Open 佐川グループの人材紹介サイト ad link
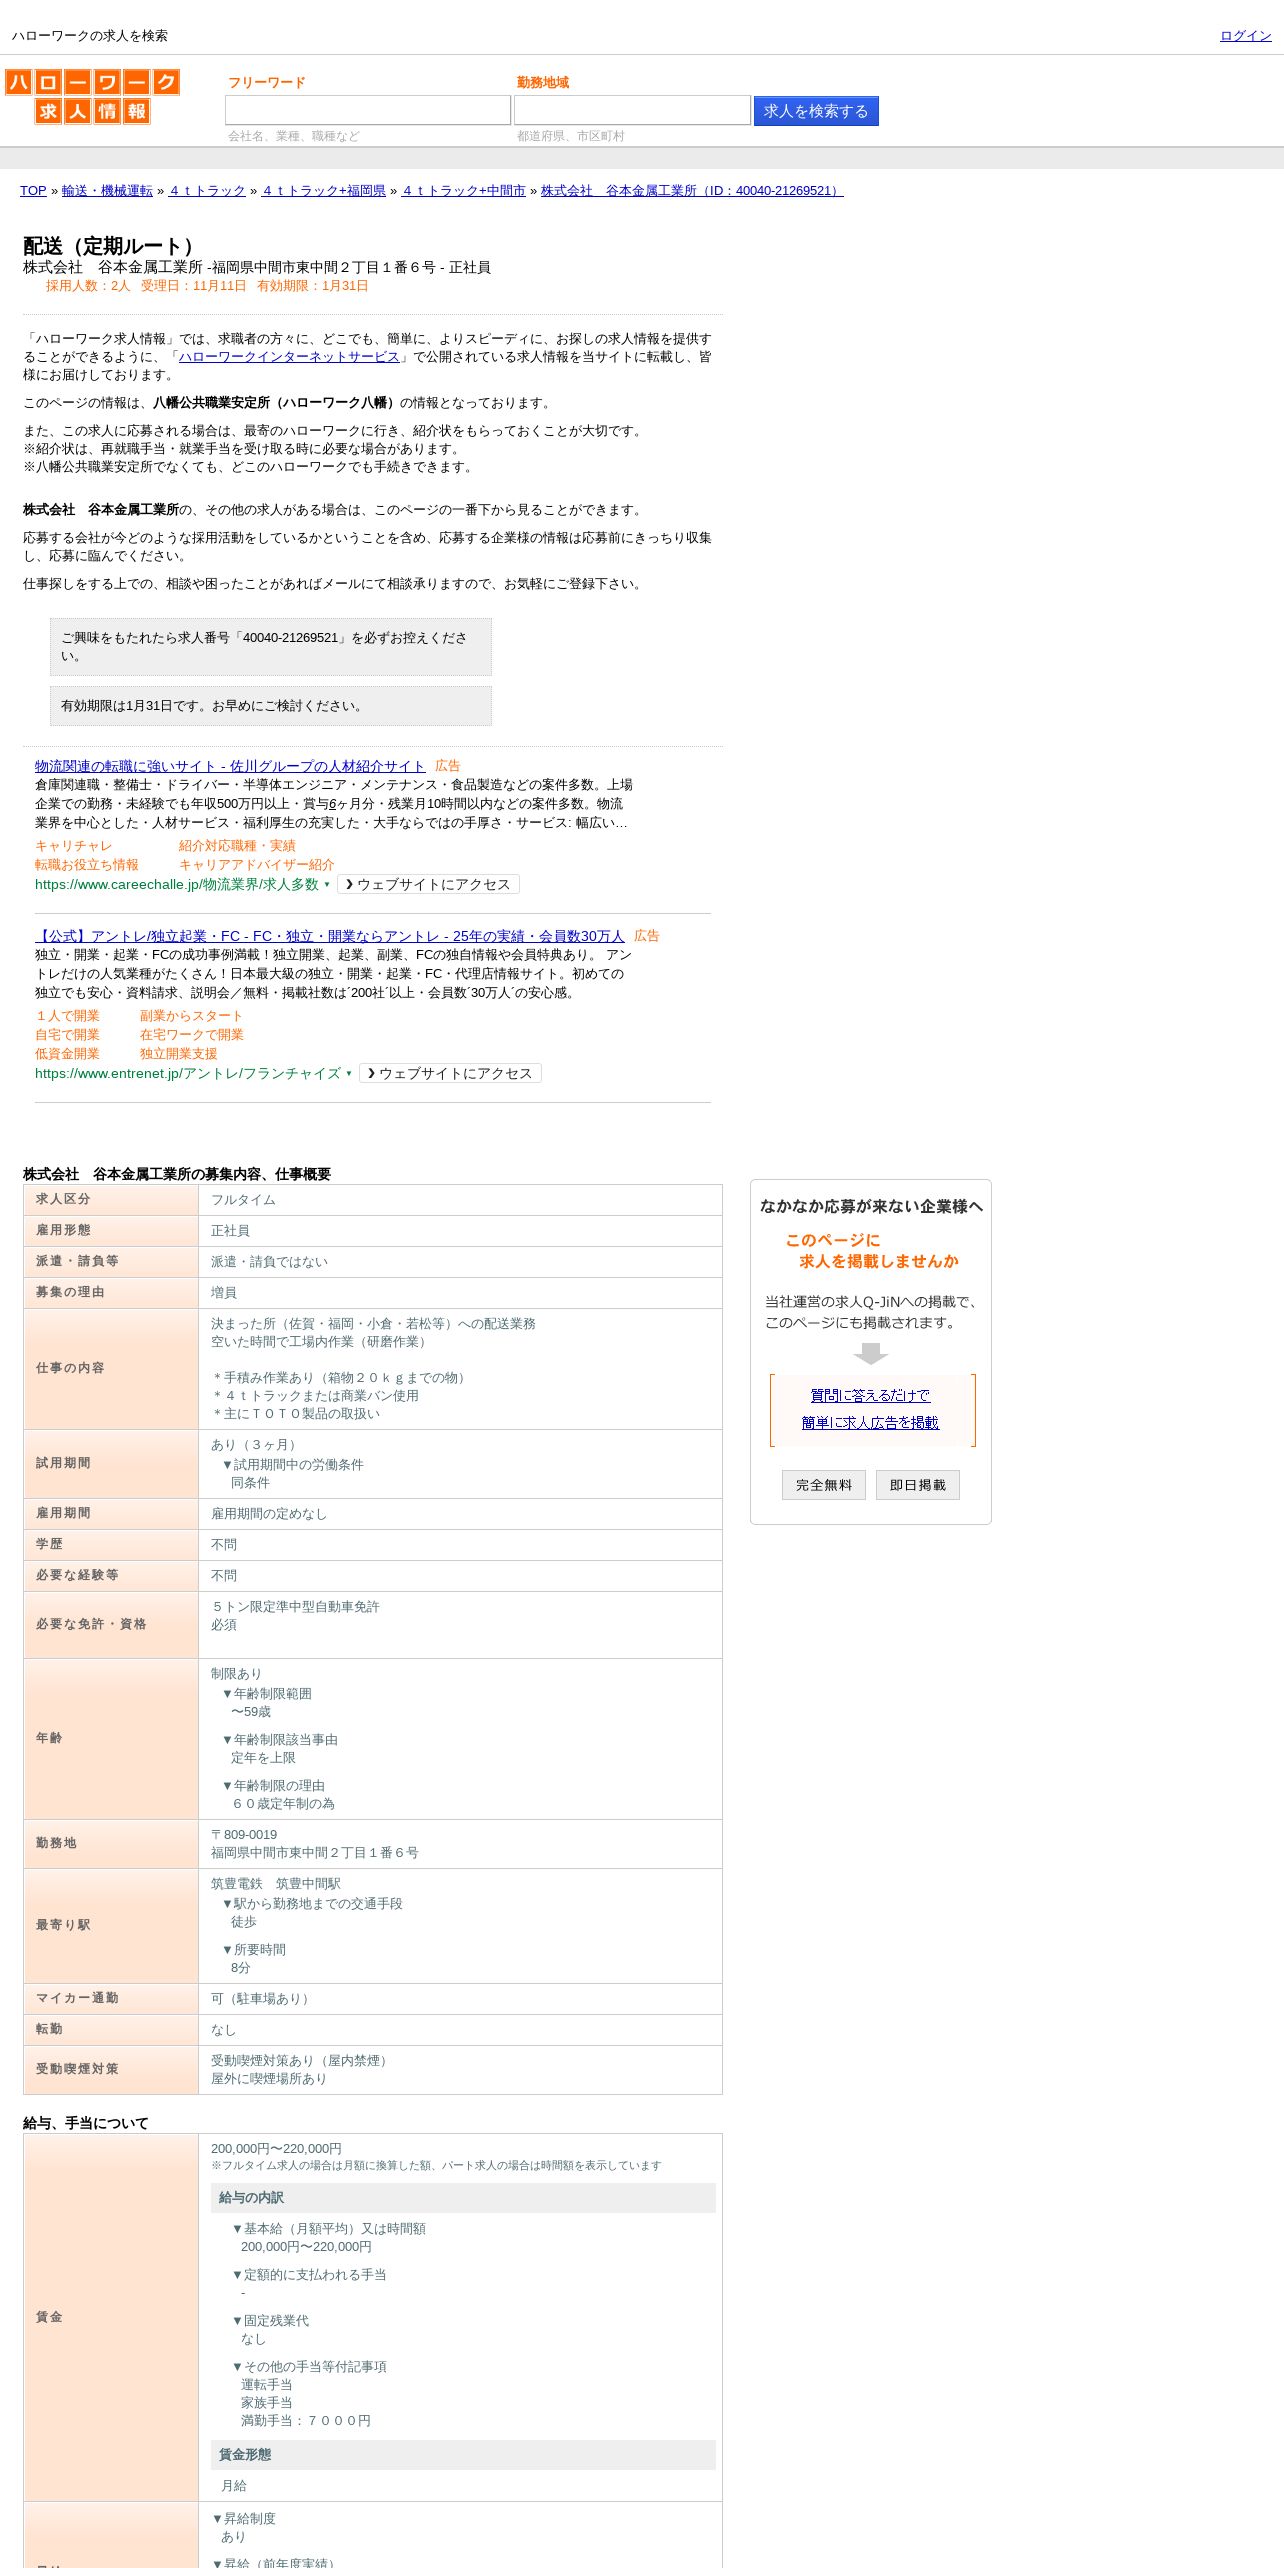Screen dimensions: 1284x2568 [230, 766]
